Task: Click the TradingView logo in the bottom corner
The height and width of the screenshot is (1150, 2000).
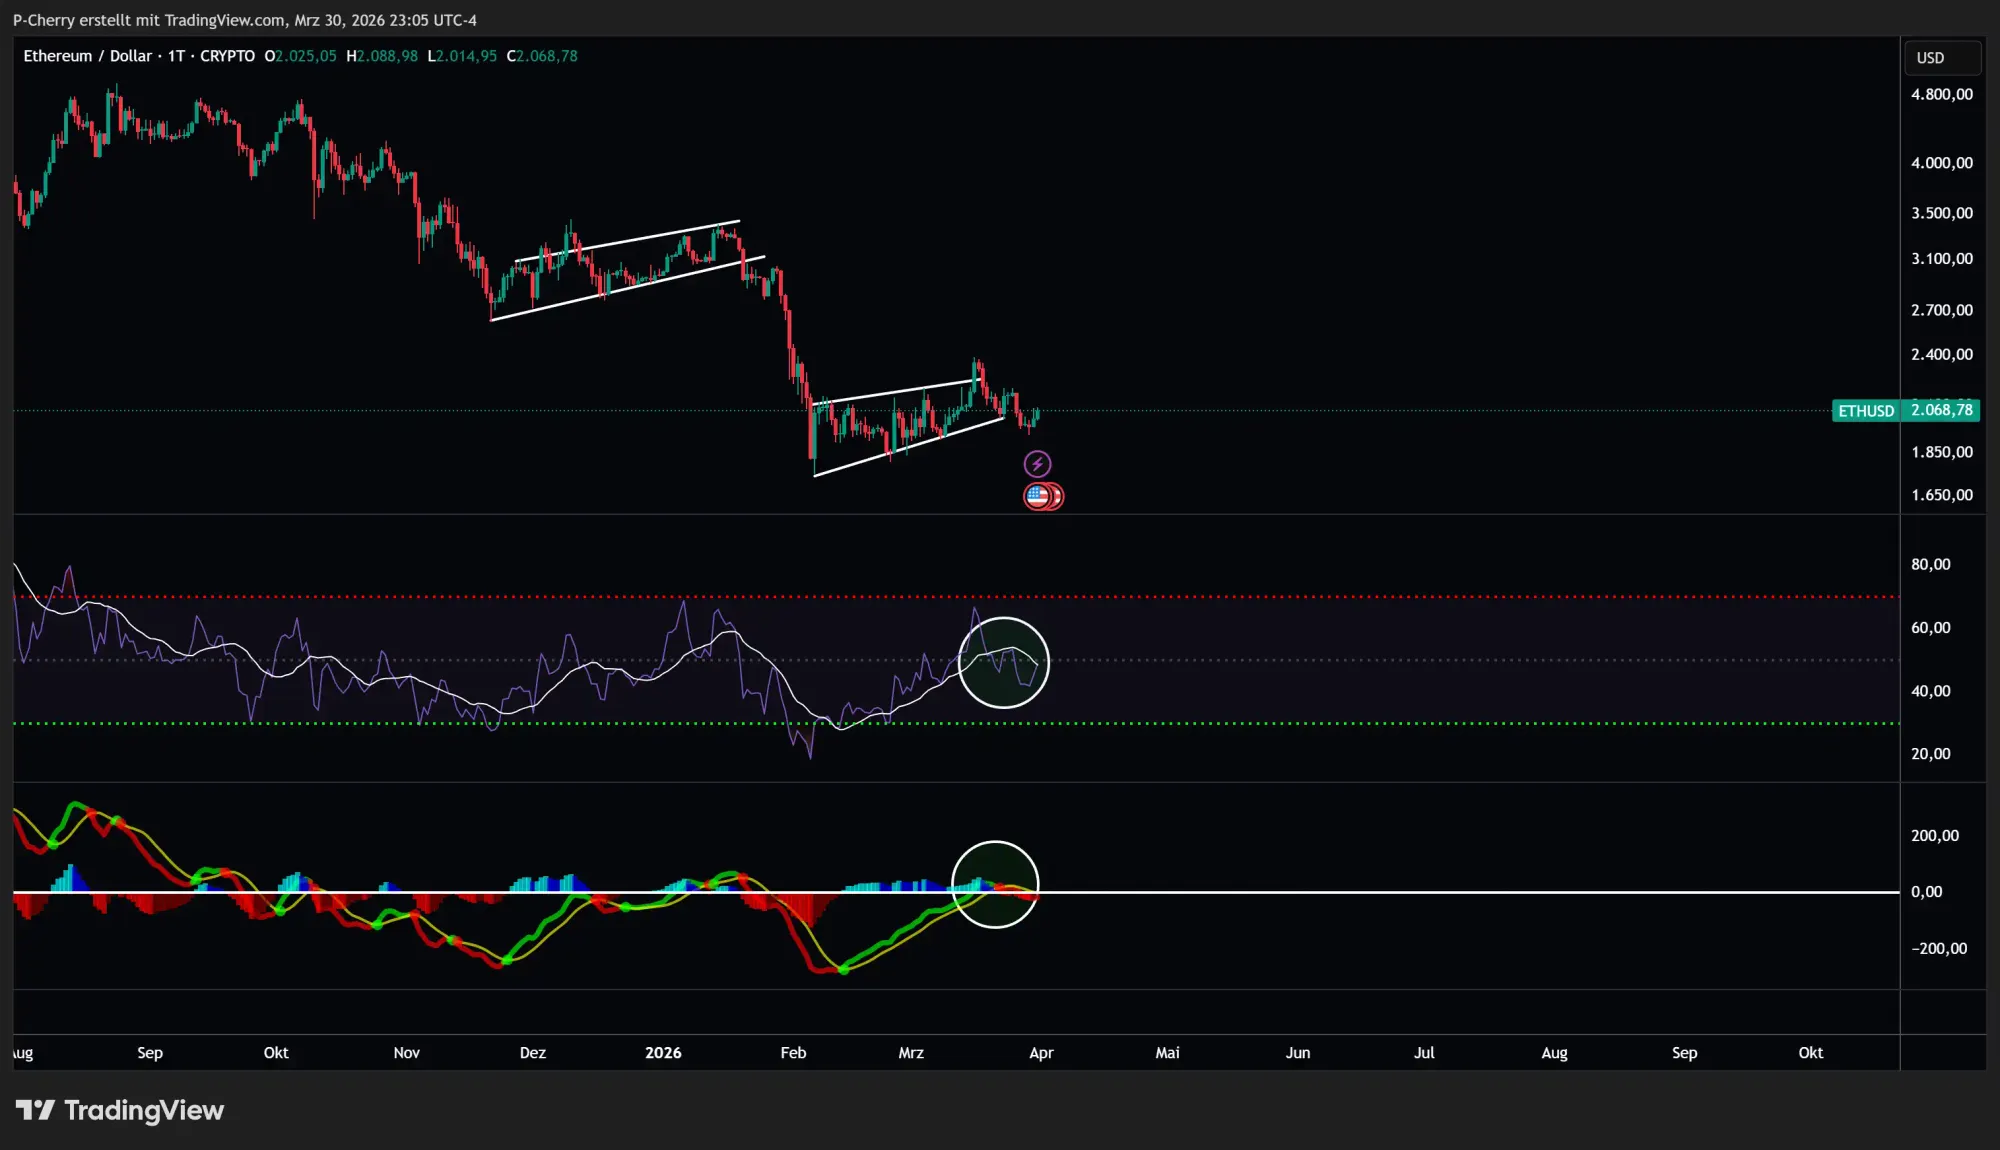Action: coord(122,1110)
